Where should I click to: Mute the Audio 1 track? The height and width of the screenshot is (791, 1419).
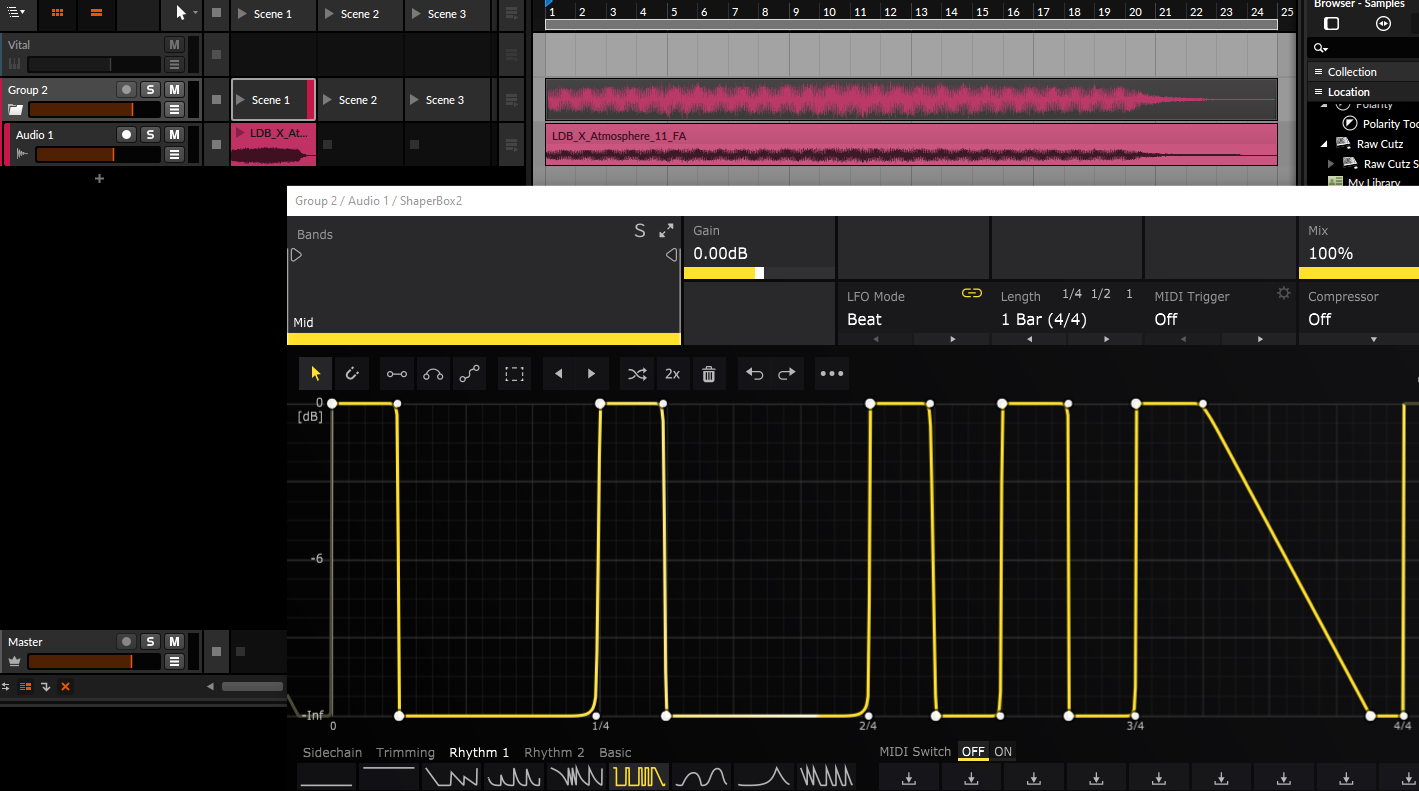point(174,134)
